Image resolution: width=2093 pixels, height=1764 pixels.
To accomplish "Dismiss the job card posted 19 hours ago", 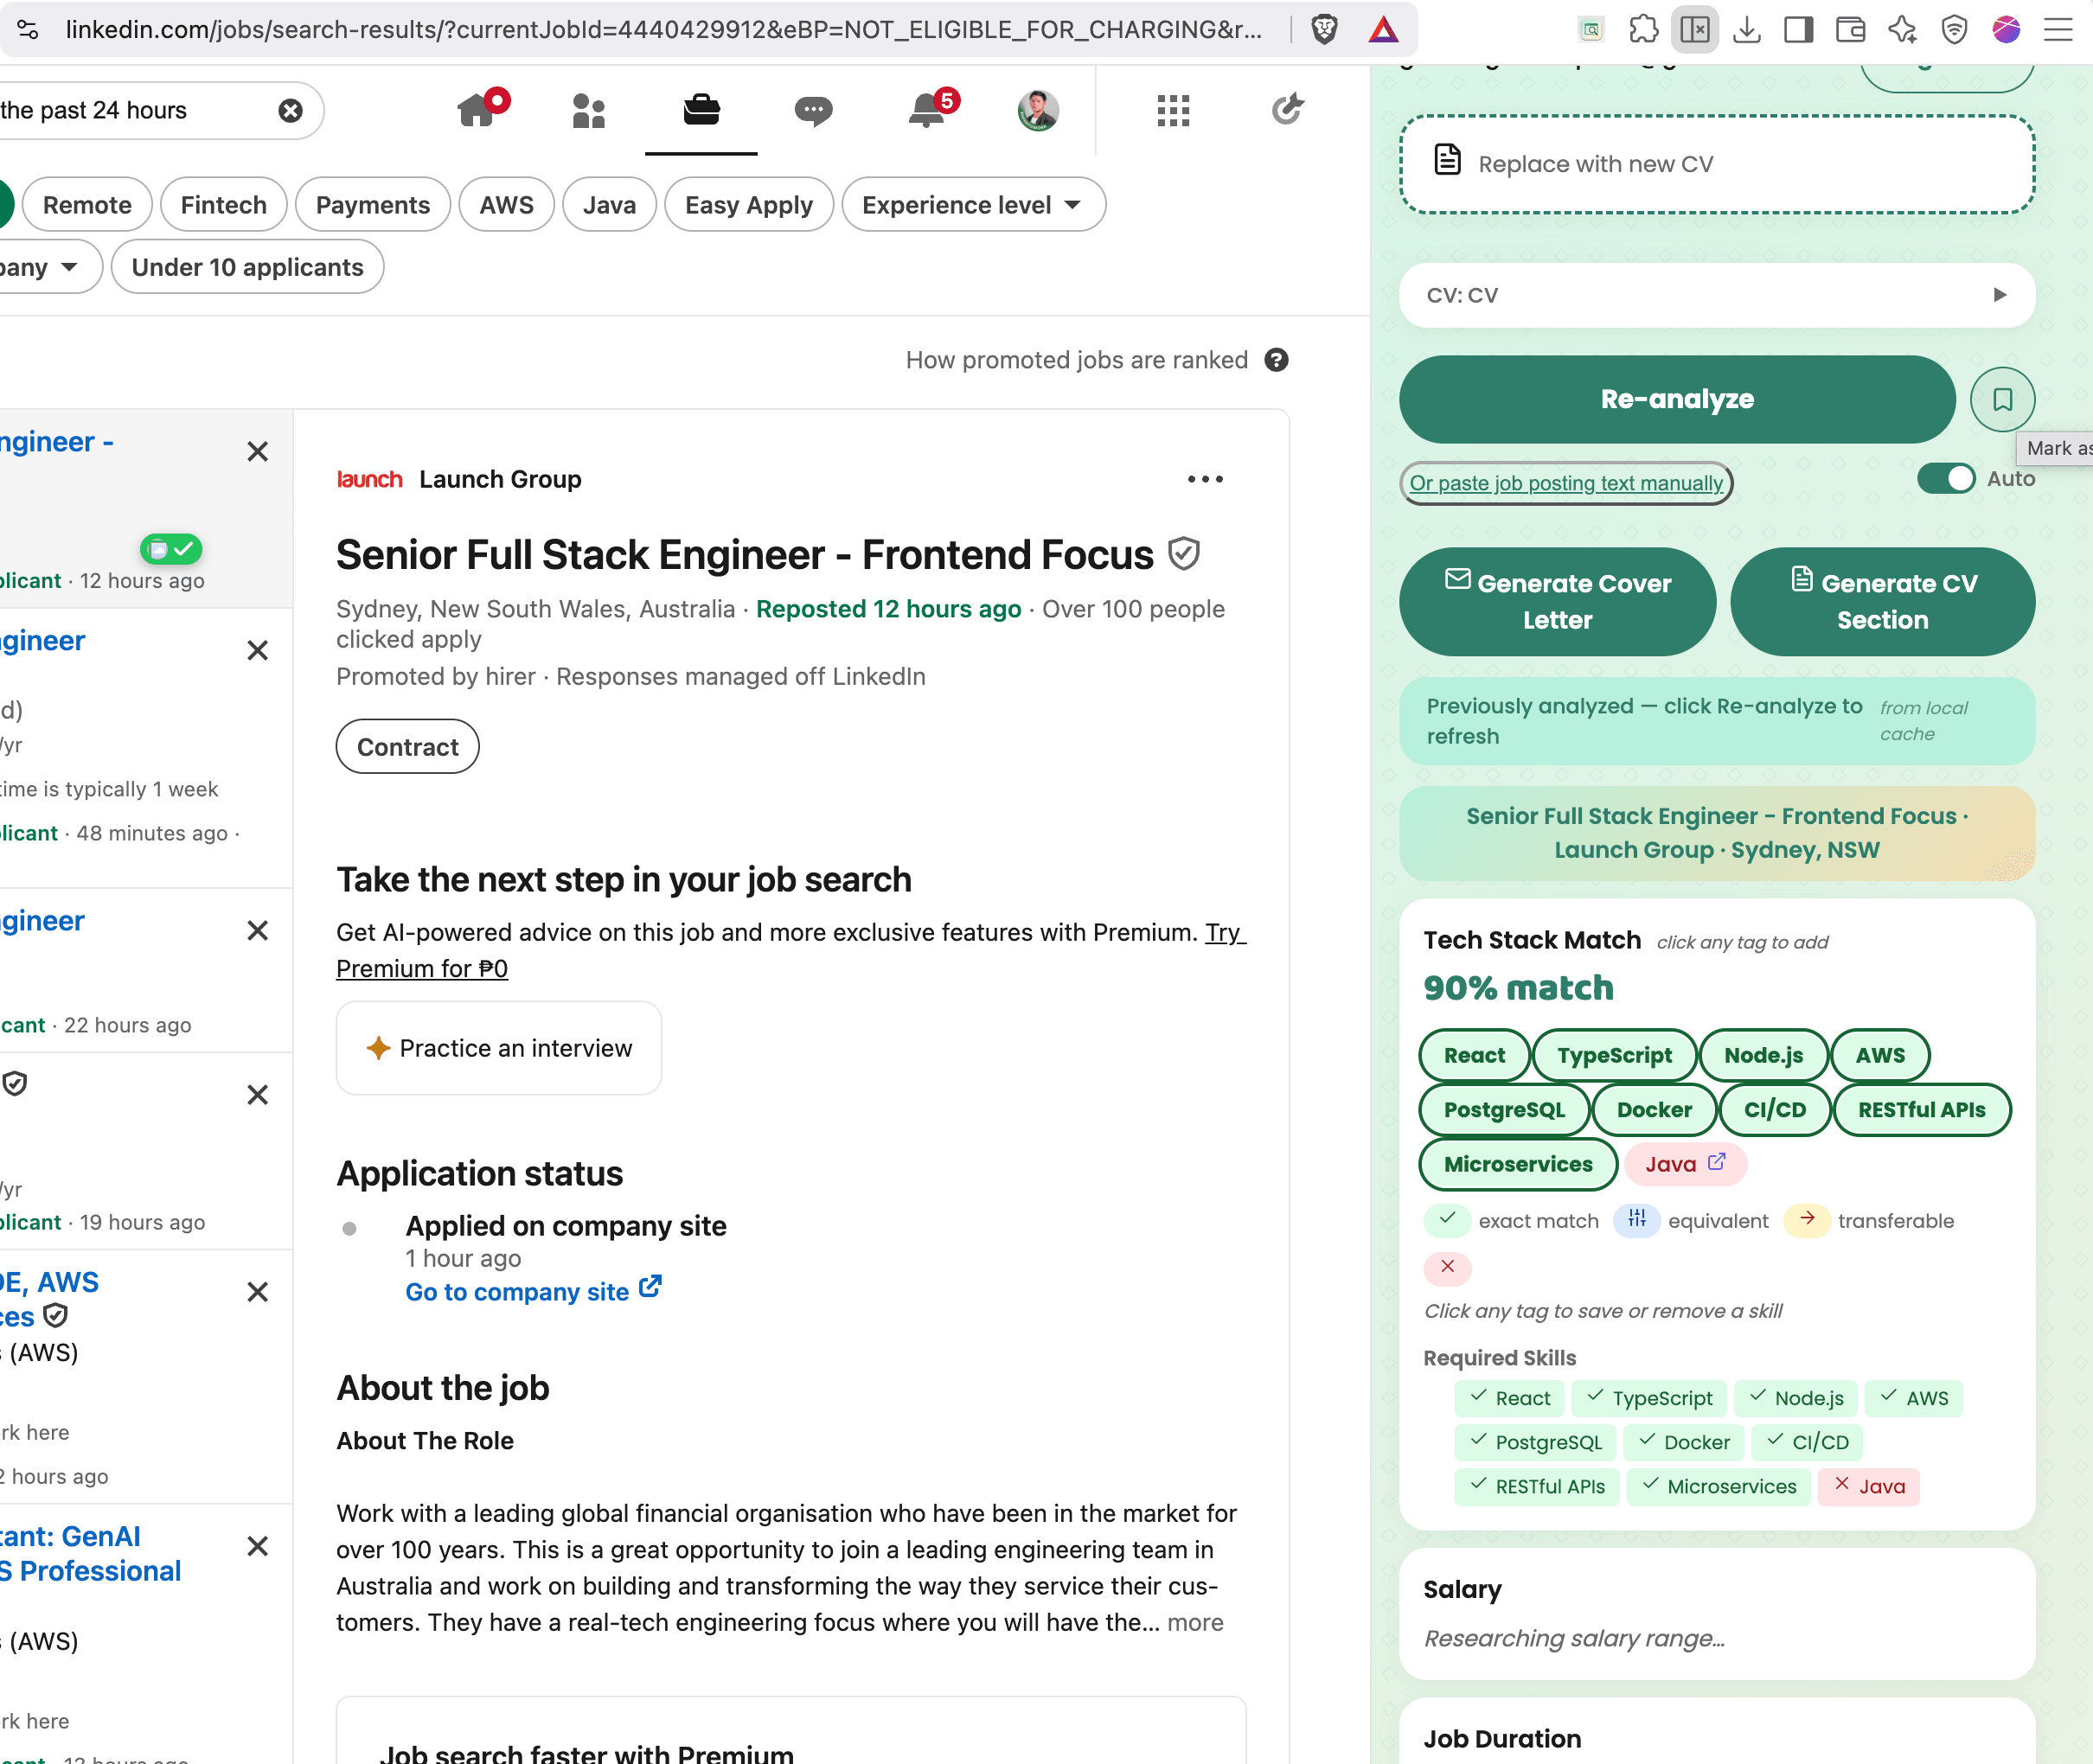I will 257,1095.
